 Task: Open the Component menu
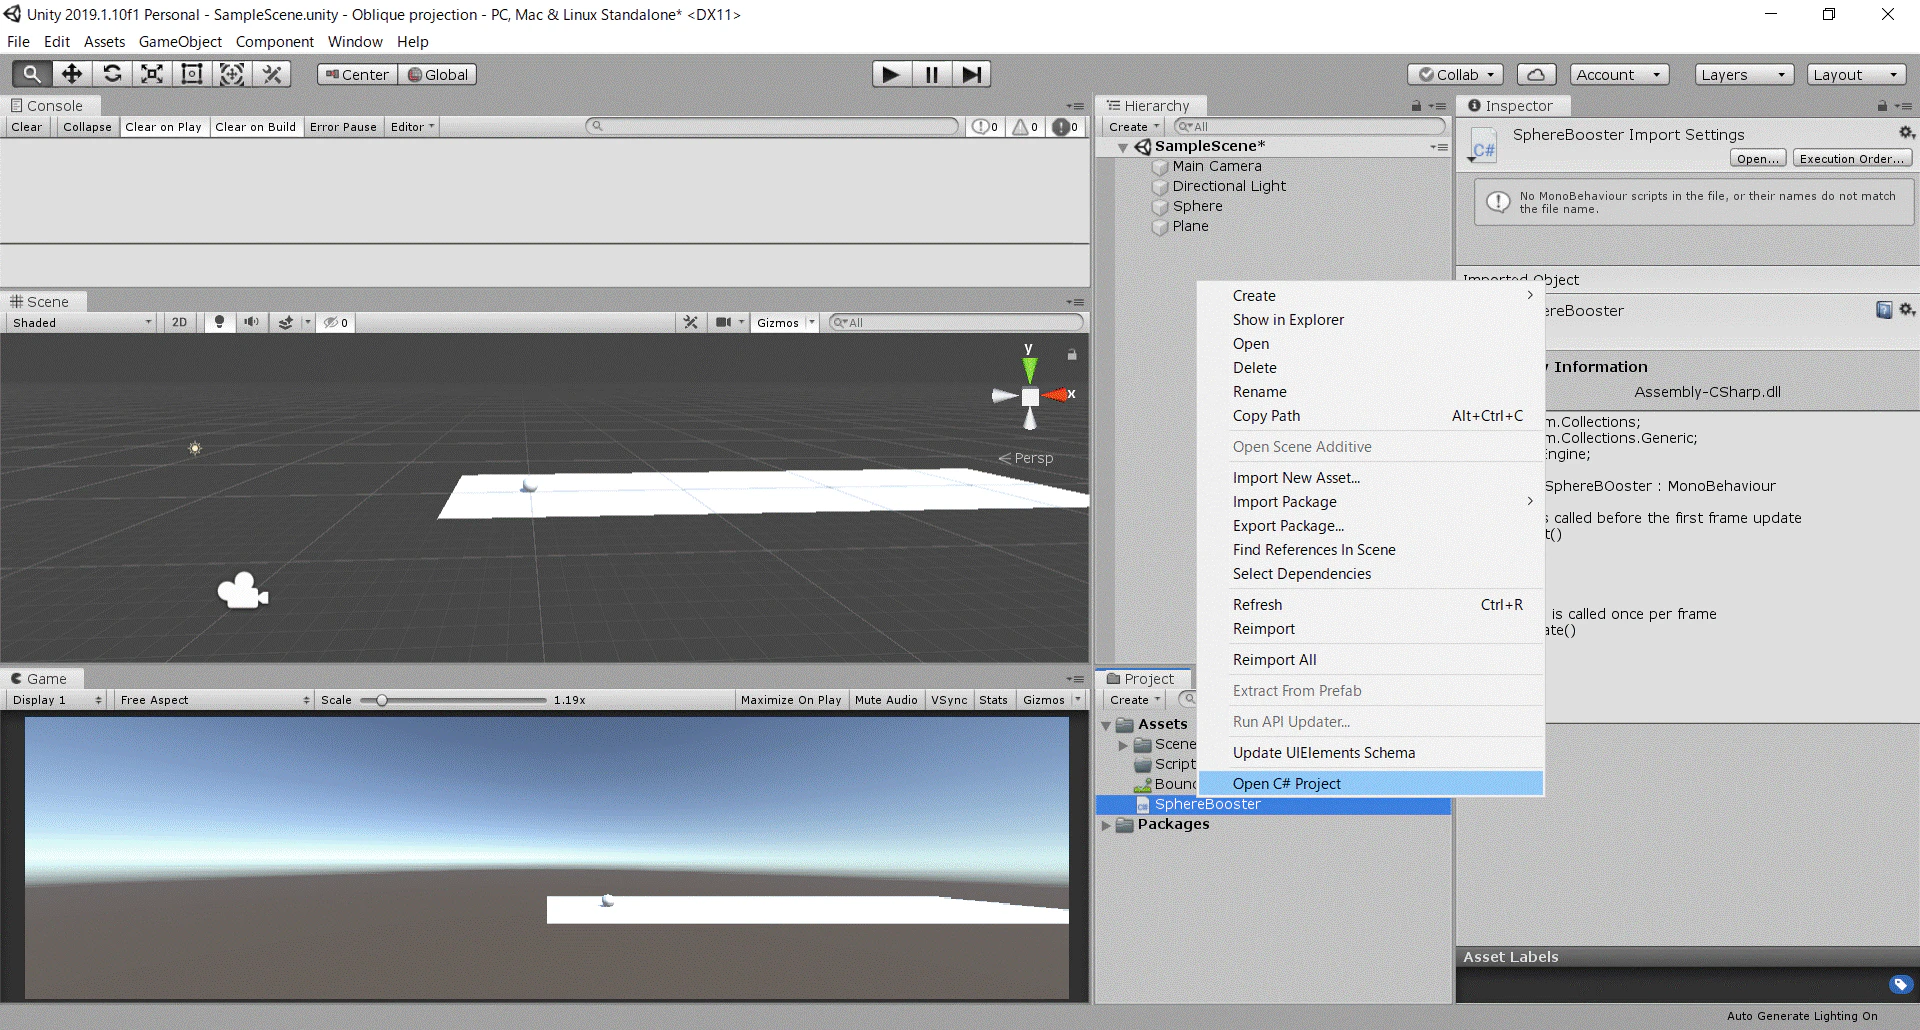tap(275, 42)
